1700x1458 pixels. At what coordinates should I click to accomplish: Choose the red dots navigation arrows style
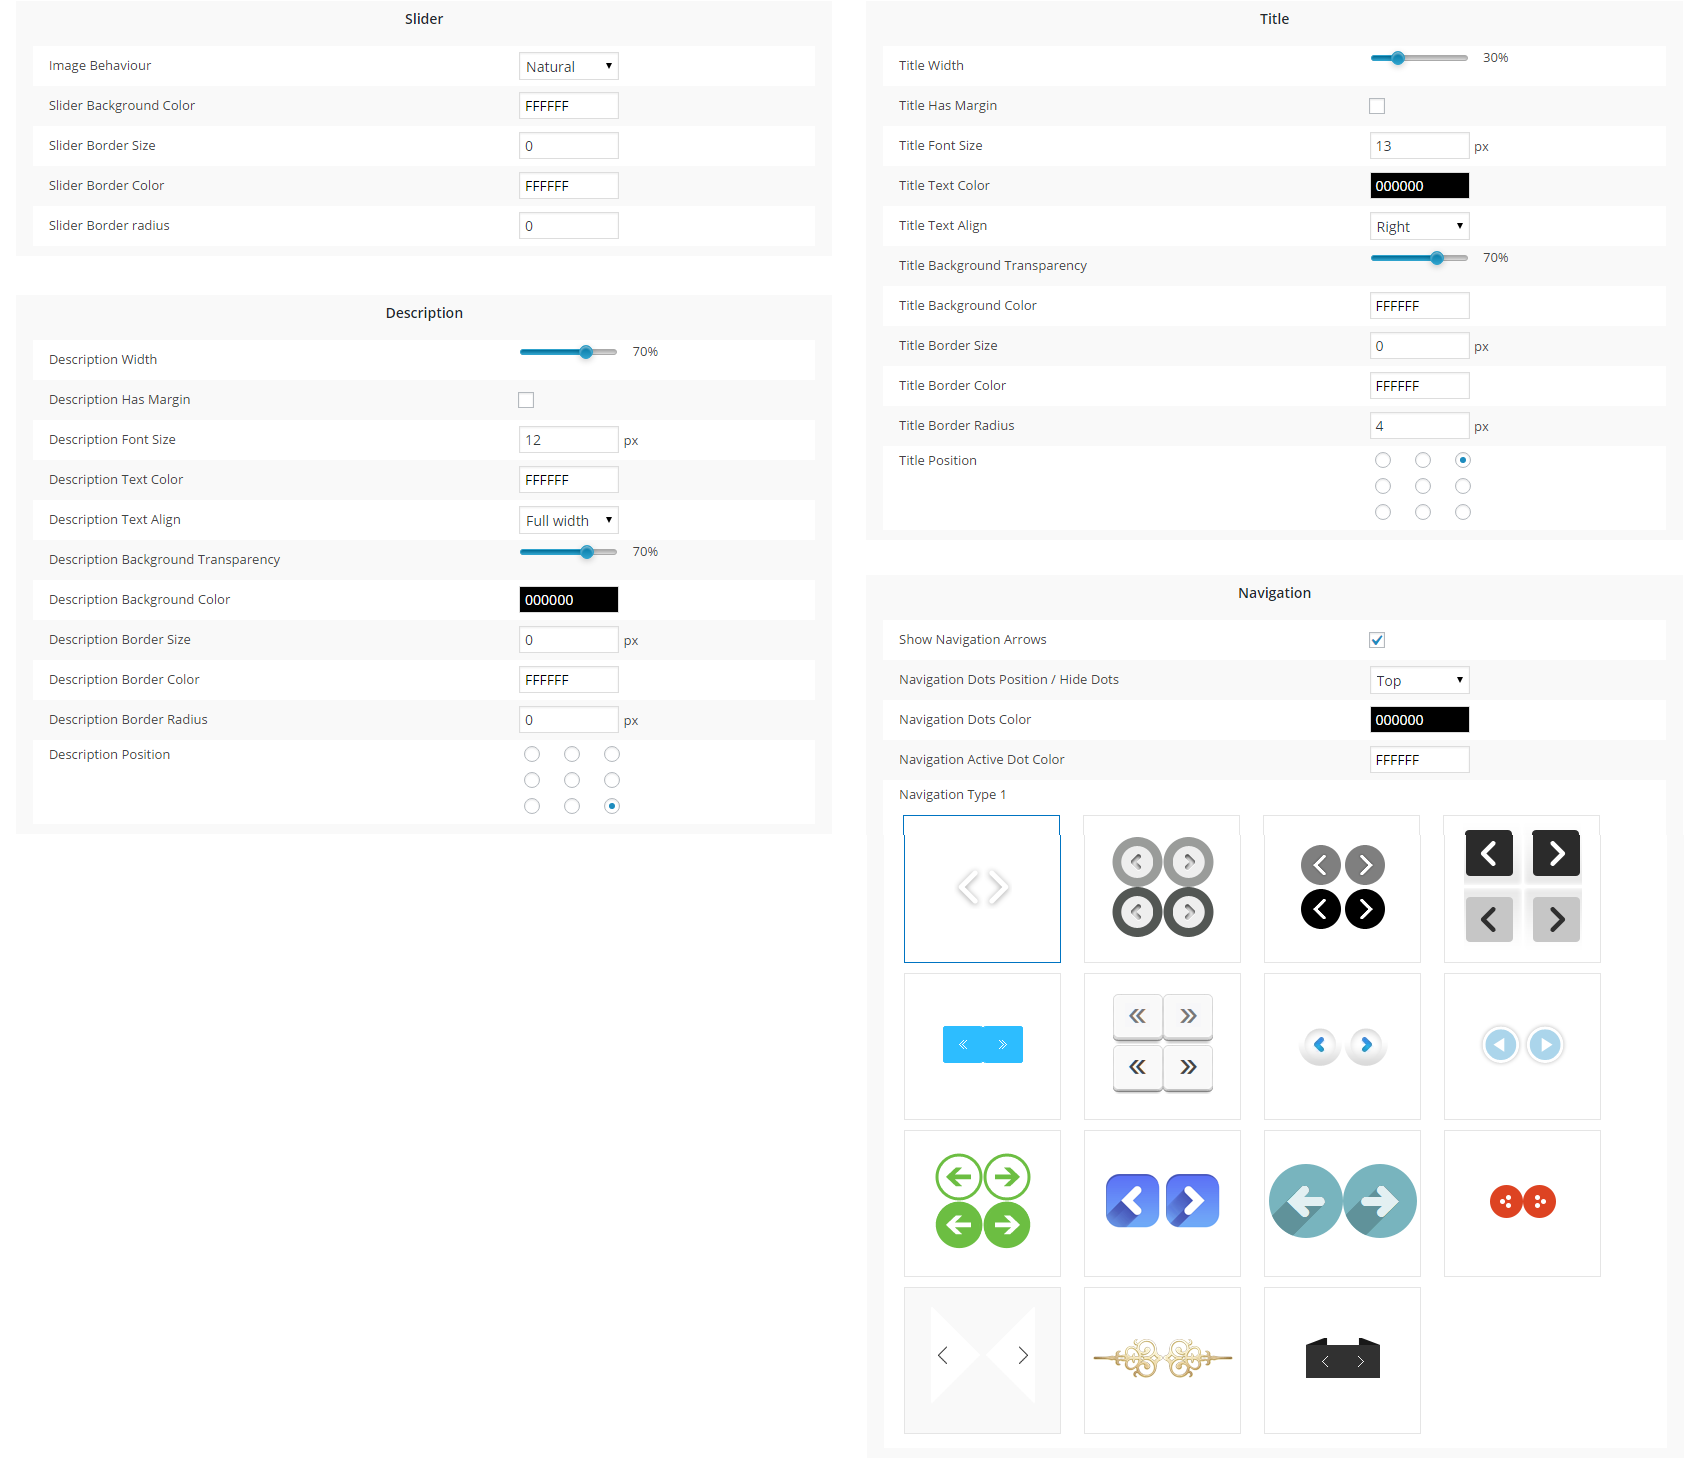click(1522, 1203)
